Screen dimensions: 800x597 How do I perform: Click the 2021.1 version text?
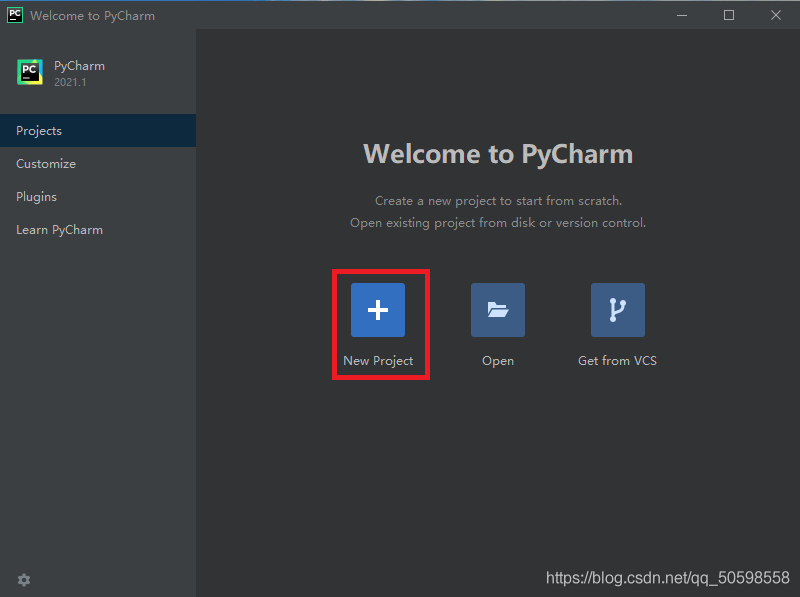(70, 82)
